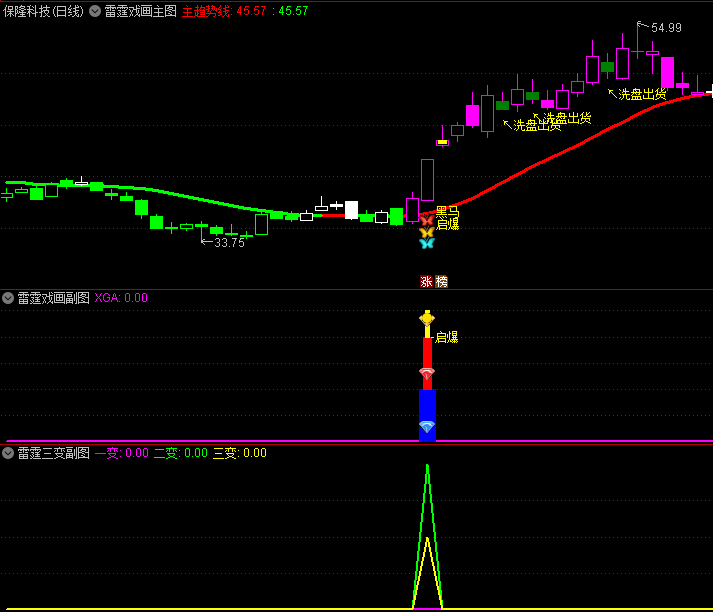Click the 雷霆三变副图 indicator name

[x=54, y=453]
